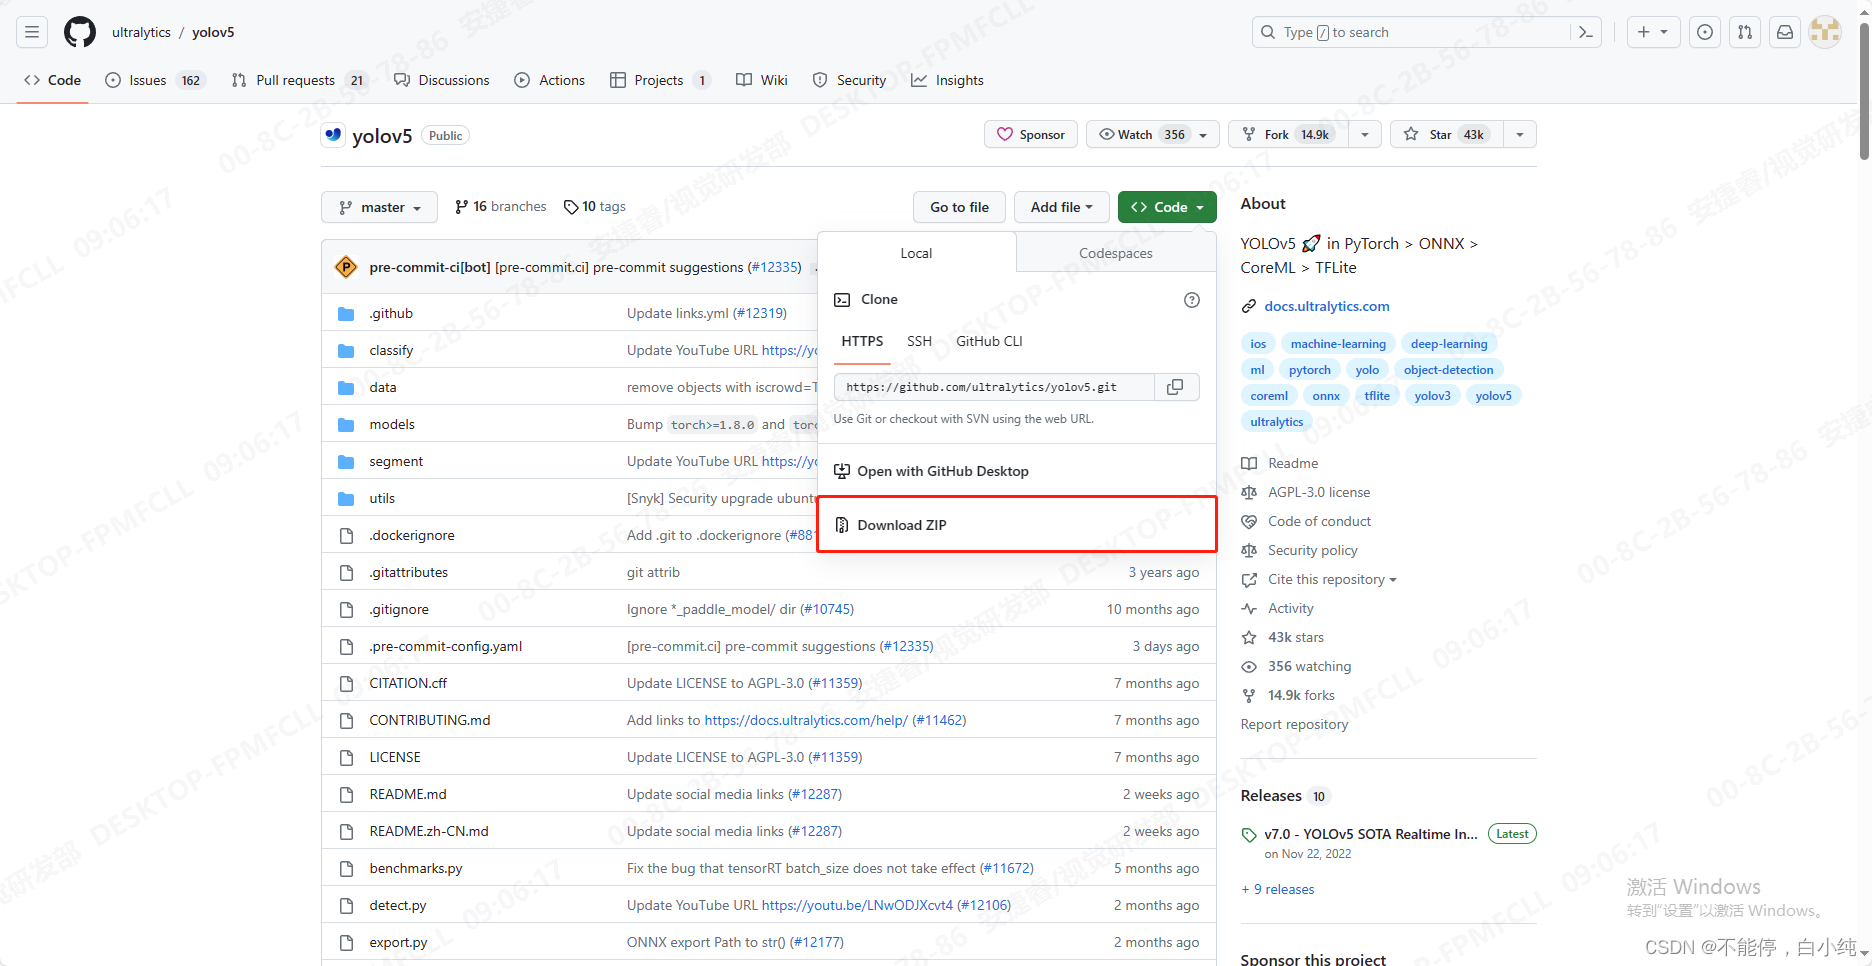Click the Readme book icon
The width and height of the screenshot is (1872, 966).
1249,463
